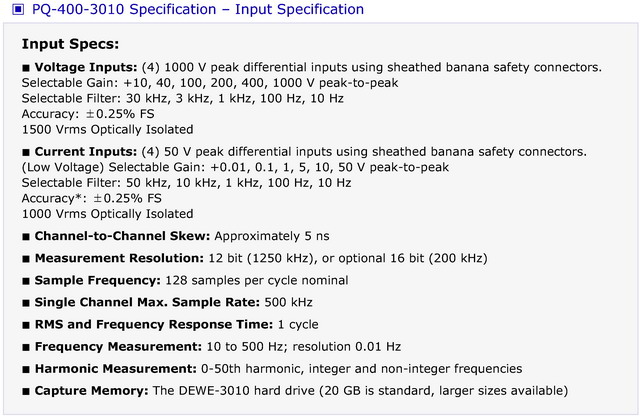Click the Input Specs heading

pyautogui.click(x=70, y=44)
